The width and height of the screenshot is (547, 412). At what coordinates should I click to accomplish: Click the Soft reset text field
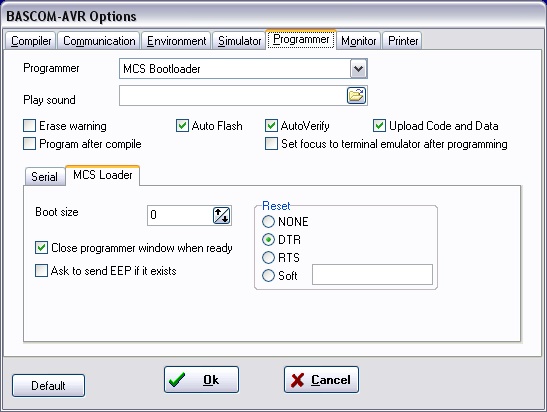[372, 275]
